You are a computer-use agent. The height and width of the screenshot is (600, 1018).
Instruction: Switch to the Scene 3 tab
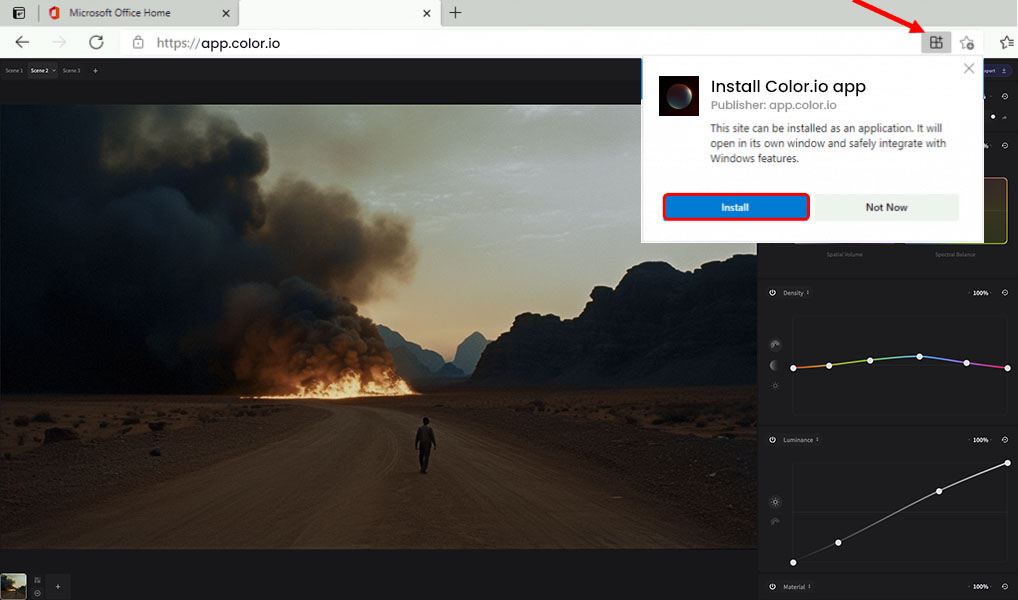pyautogui.click(x=71, y=70)
